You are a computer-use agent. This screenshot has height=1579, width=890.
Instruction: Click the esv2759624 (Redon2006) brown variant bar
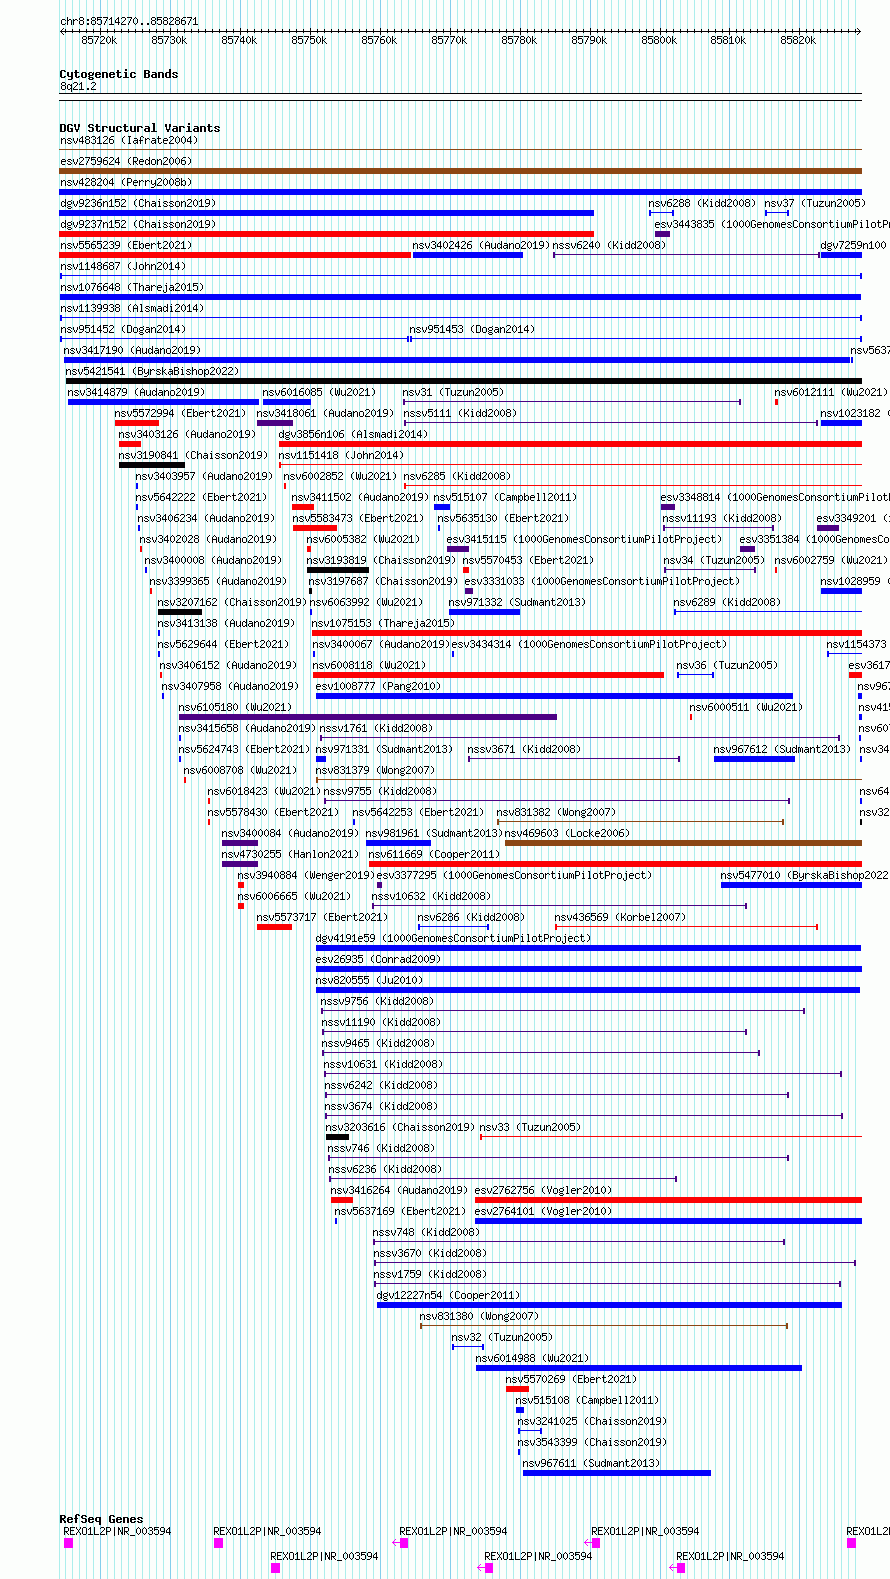pos(460,171)
